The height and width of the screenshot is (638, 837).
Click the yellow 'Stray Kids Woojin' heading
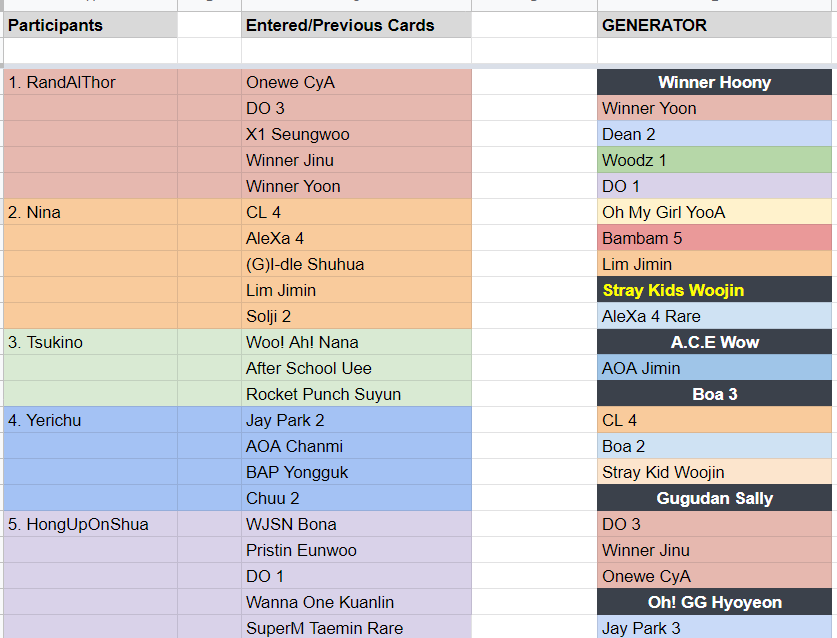point(714,290)
